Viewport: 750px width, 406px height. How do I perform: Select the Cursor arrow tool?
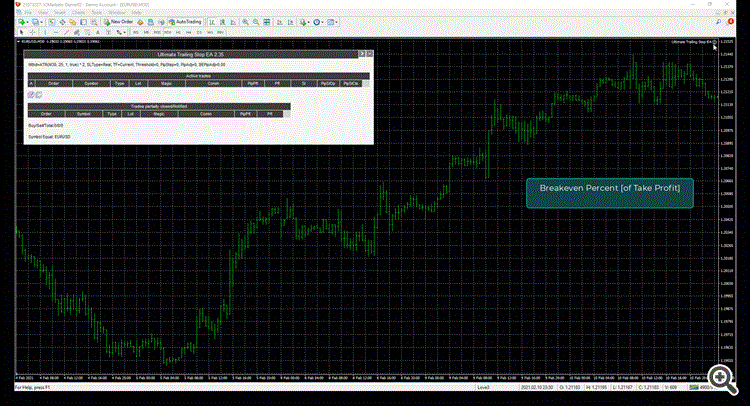click(x=21, y=33)
